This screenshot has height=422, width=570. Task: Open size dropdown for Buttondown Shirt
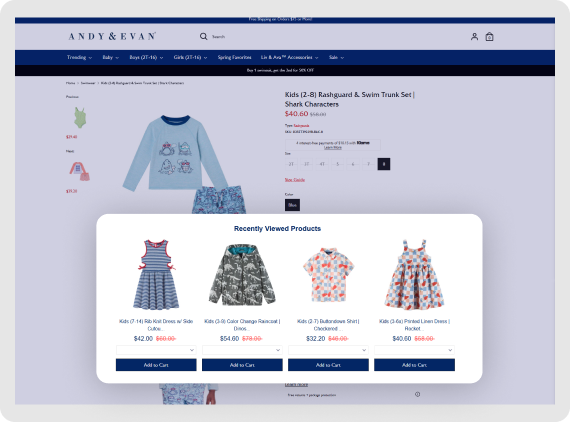[x=328, y=350]
